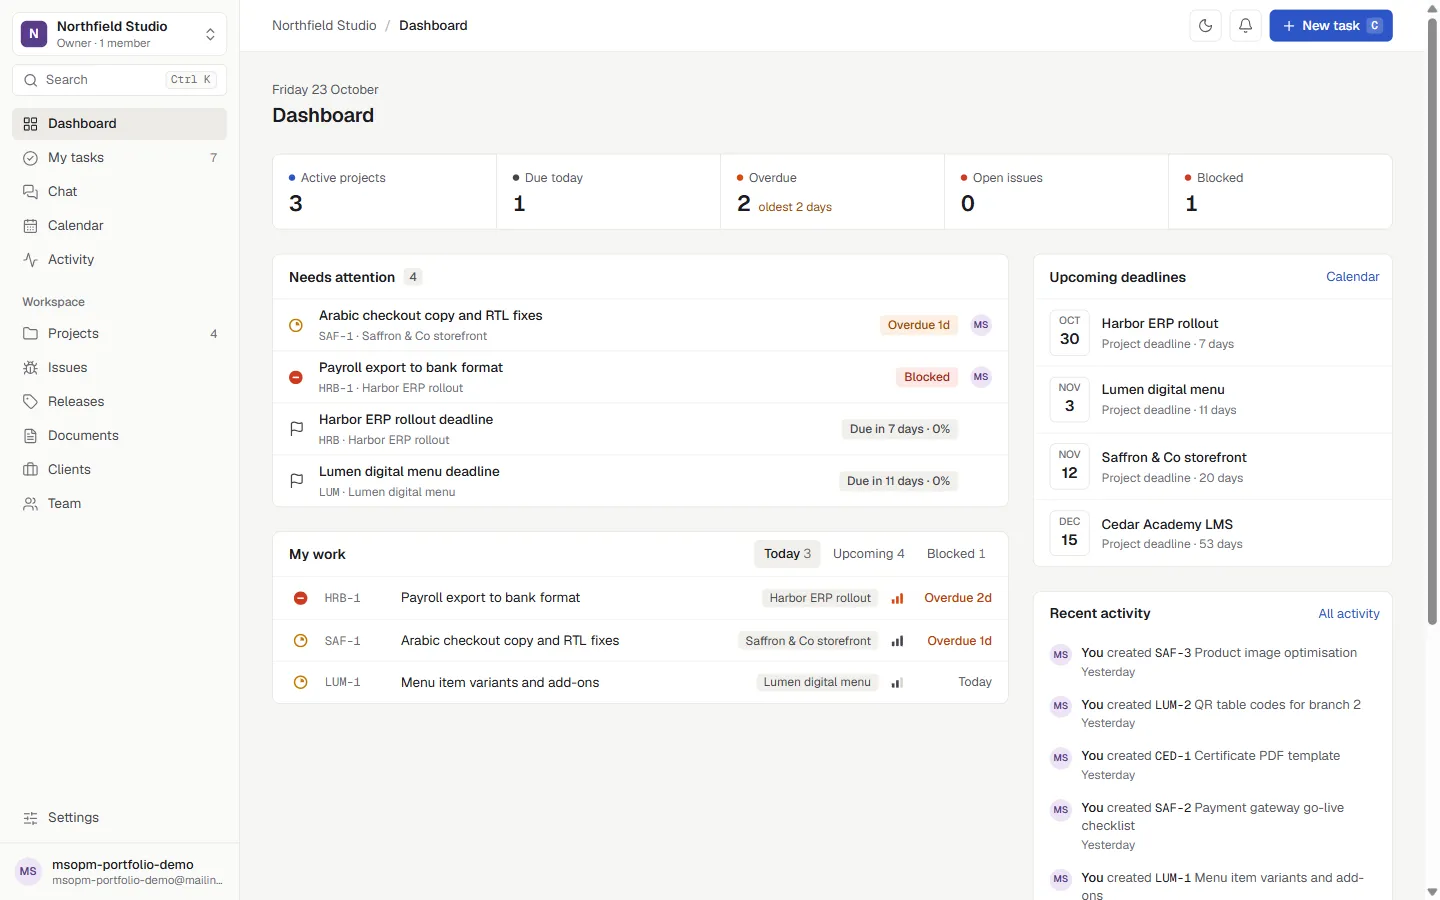Click the Chat icon in sidebar

tap(30, 192)
